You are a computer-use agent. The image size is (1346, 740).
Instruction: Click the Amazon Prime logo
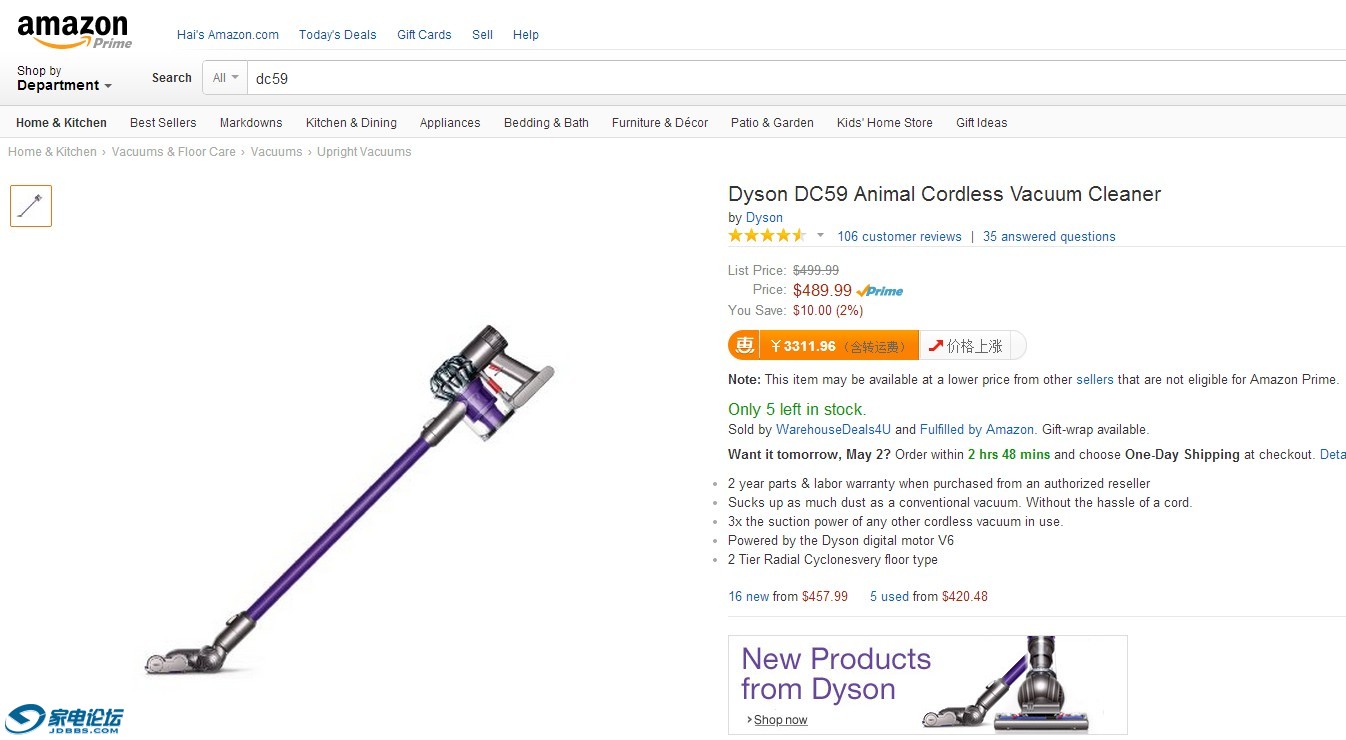(x=73, y=27)
